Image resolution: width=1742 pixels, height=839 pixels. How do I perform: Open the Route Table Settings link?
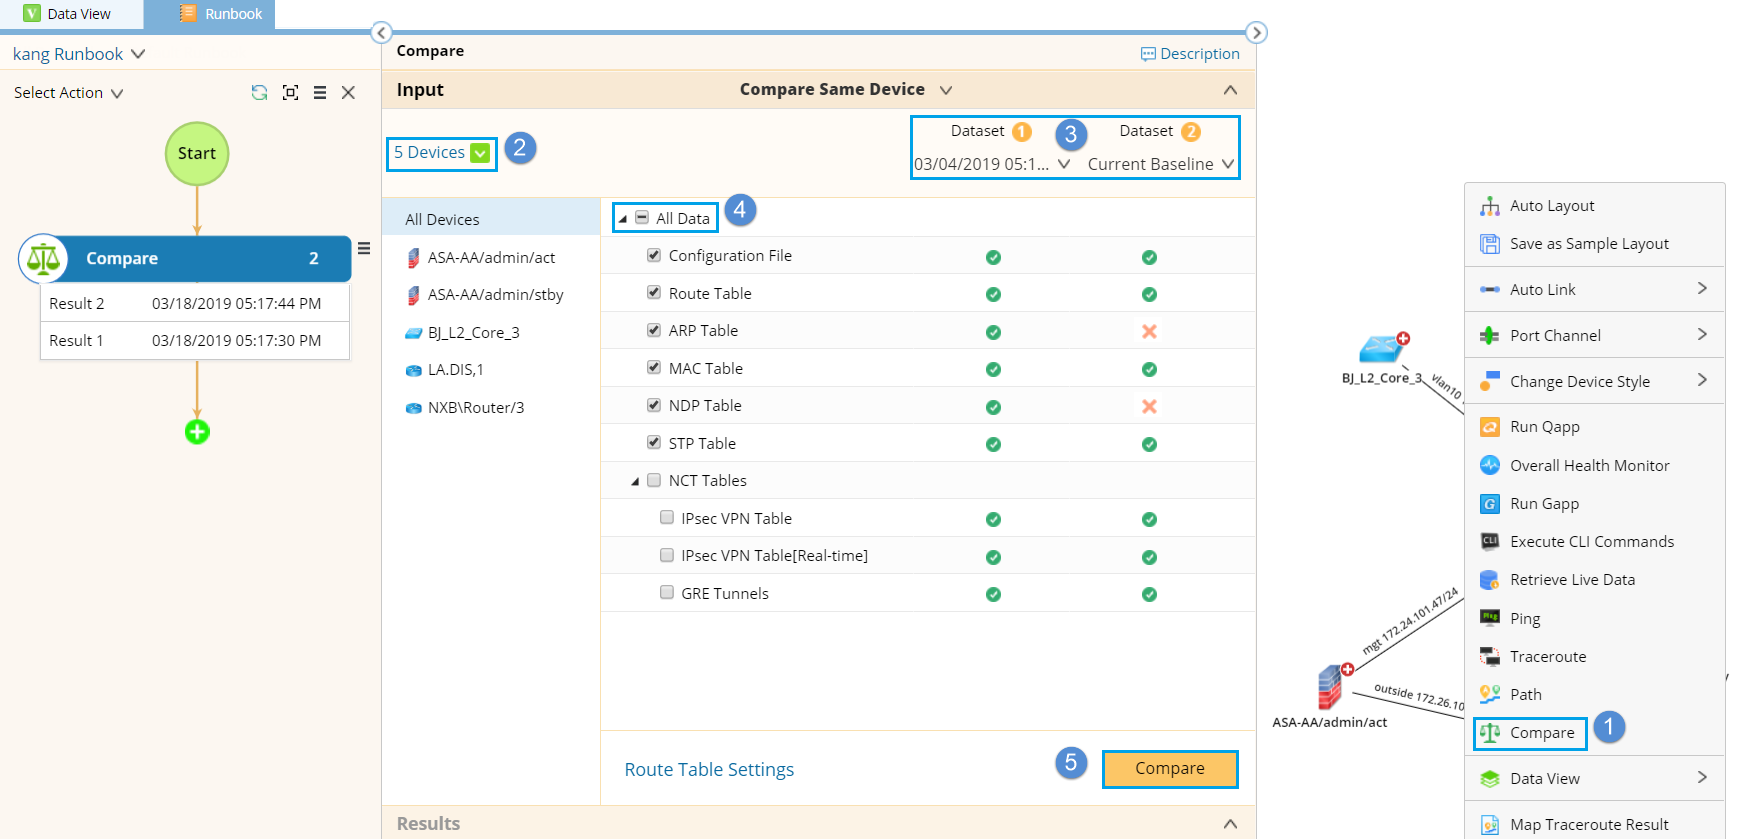coord(709,770)
